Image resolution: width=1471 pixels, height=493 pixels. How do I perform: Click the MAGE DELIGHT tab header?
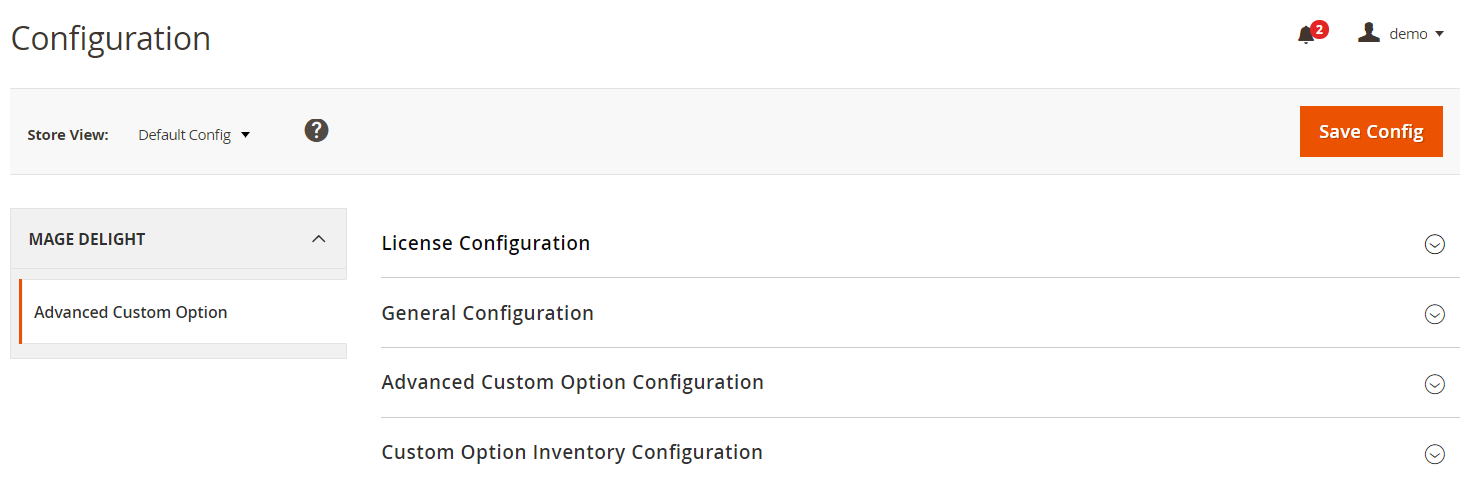(87, 239)
